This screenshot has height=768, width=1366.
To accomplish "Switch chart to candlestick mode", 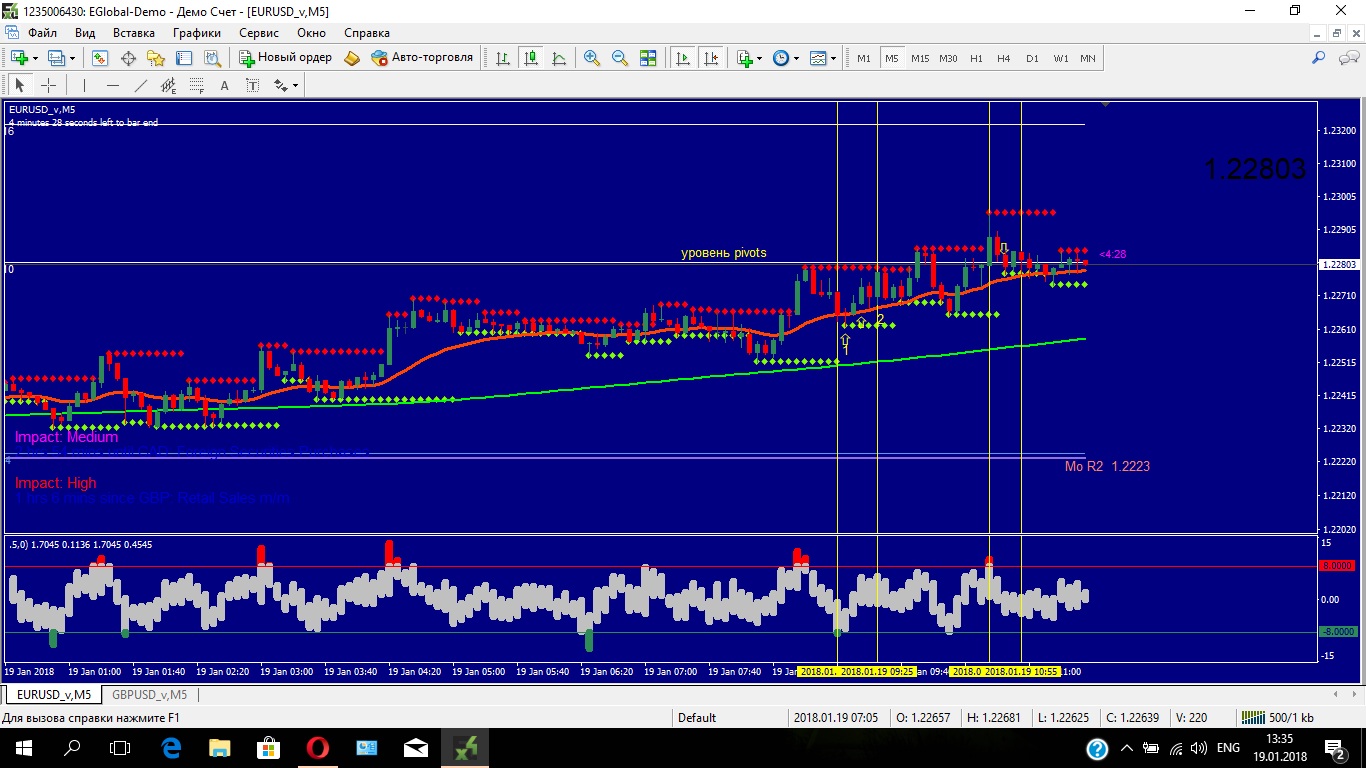I will [530, 58].
